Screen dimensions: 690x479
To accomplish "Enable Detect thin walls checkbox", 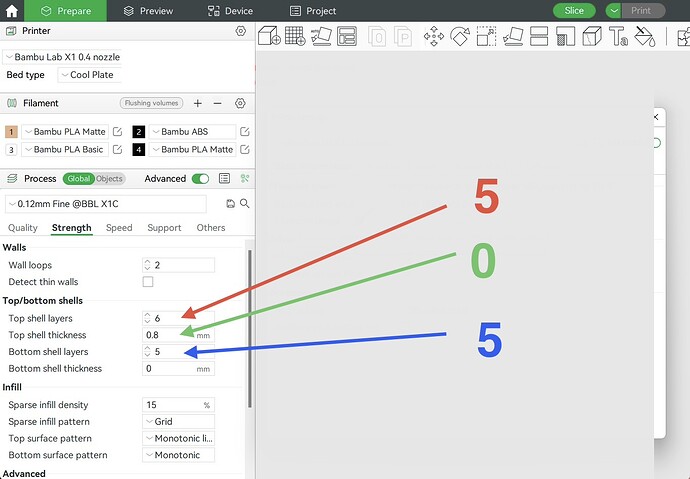I will click(x=148, y=282).
